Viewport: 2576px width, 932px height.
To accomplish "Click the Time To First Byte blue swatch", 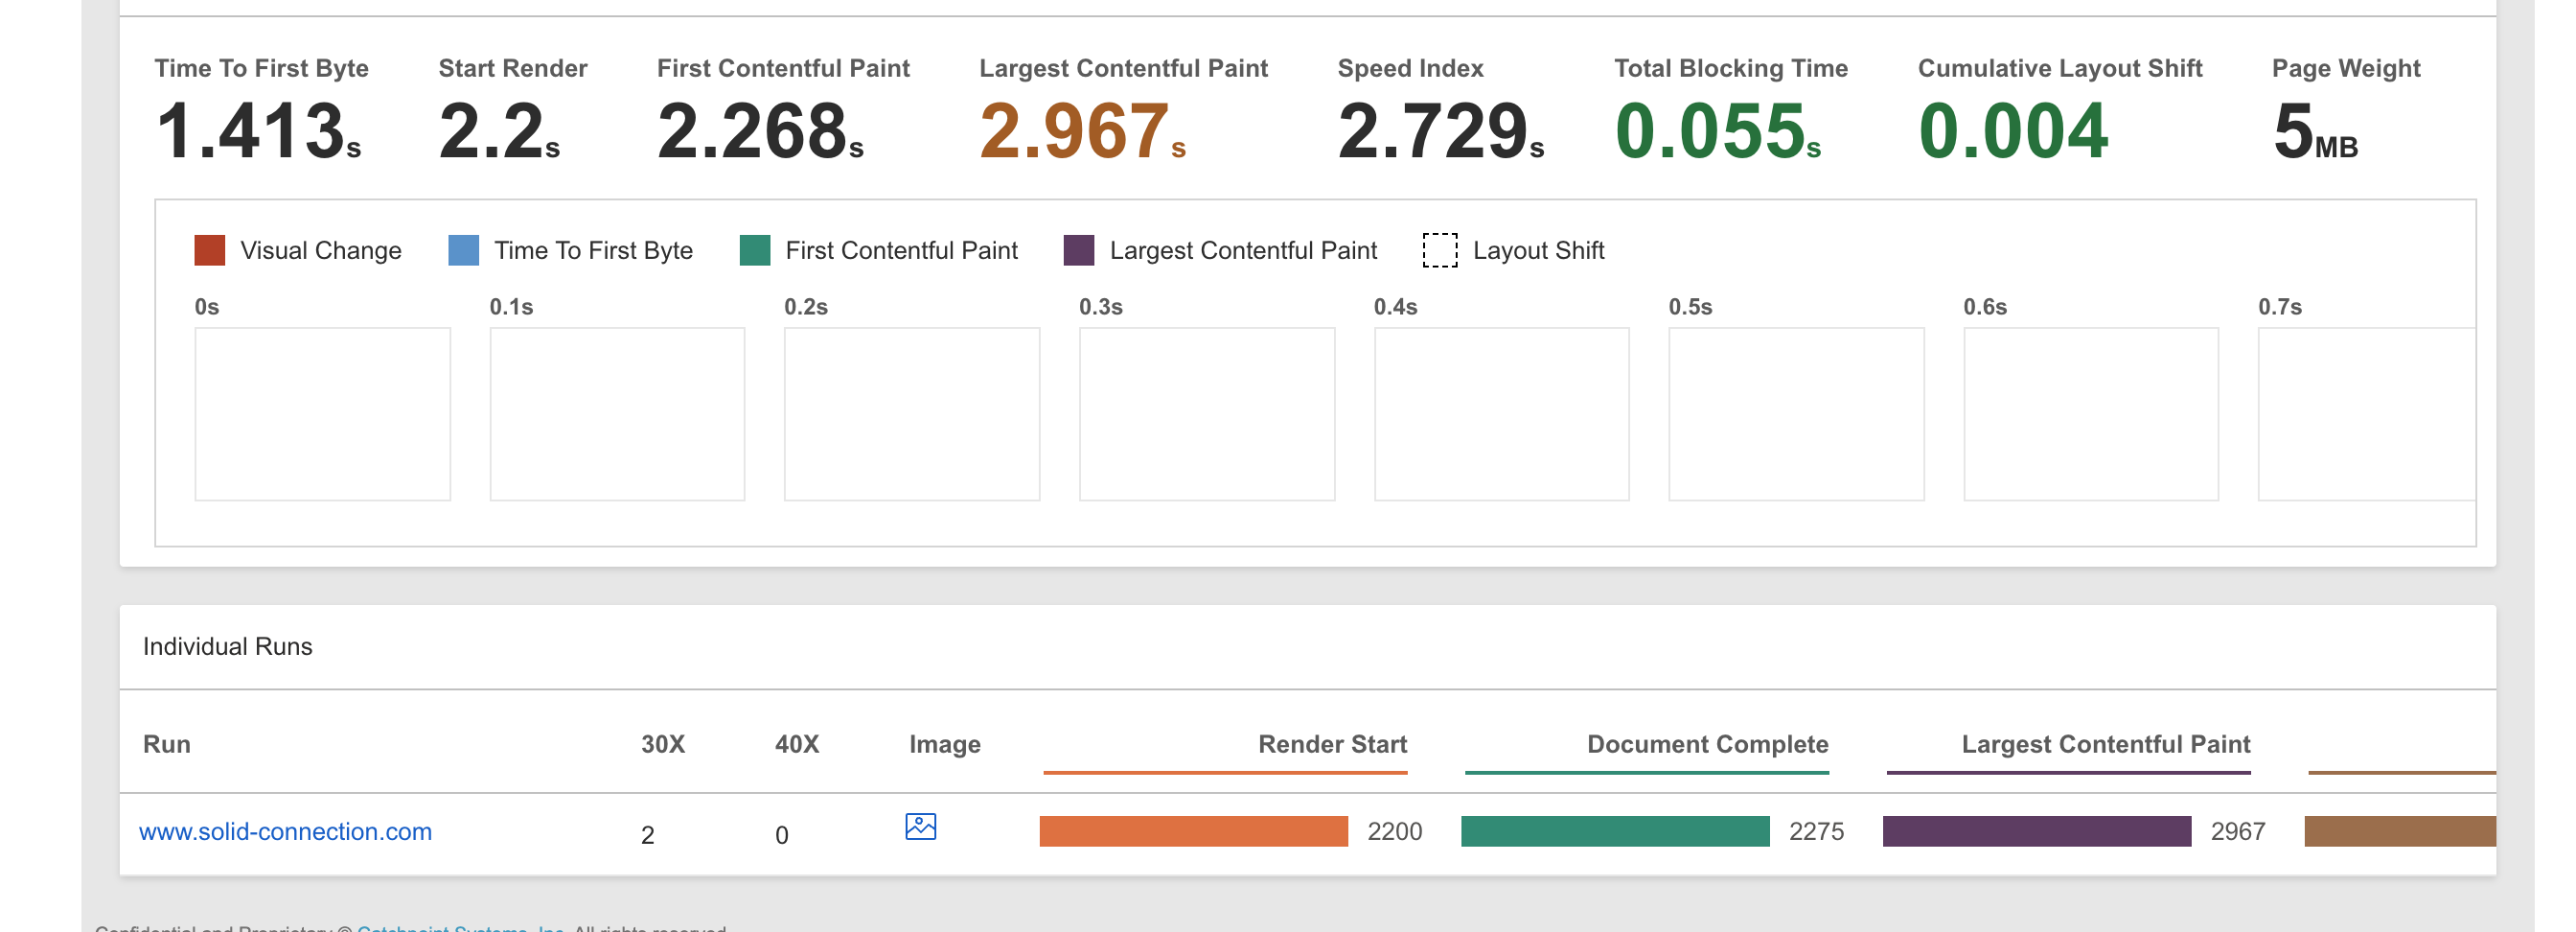I will (x=463, y=250).
